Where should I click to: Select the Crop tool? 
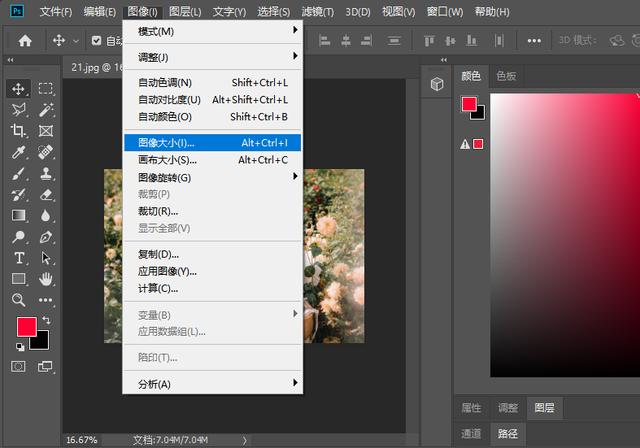point(18,131)
